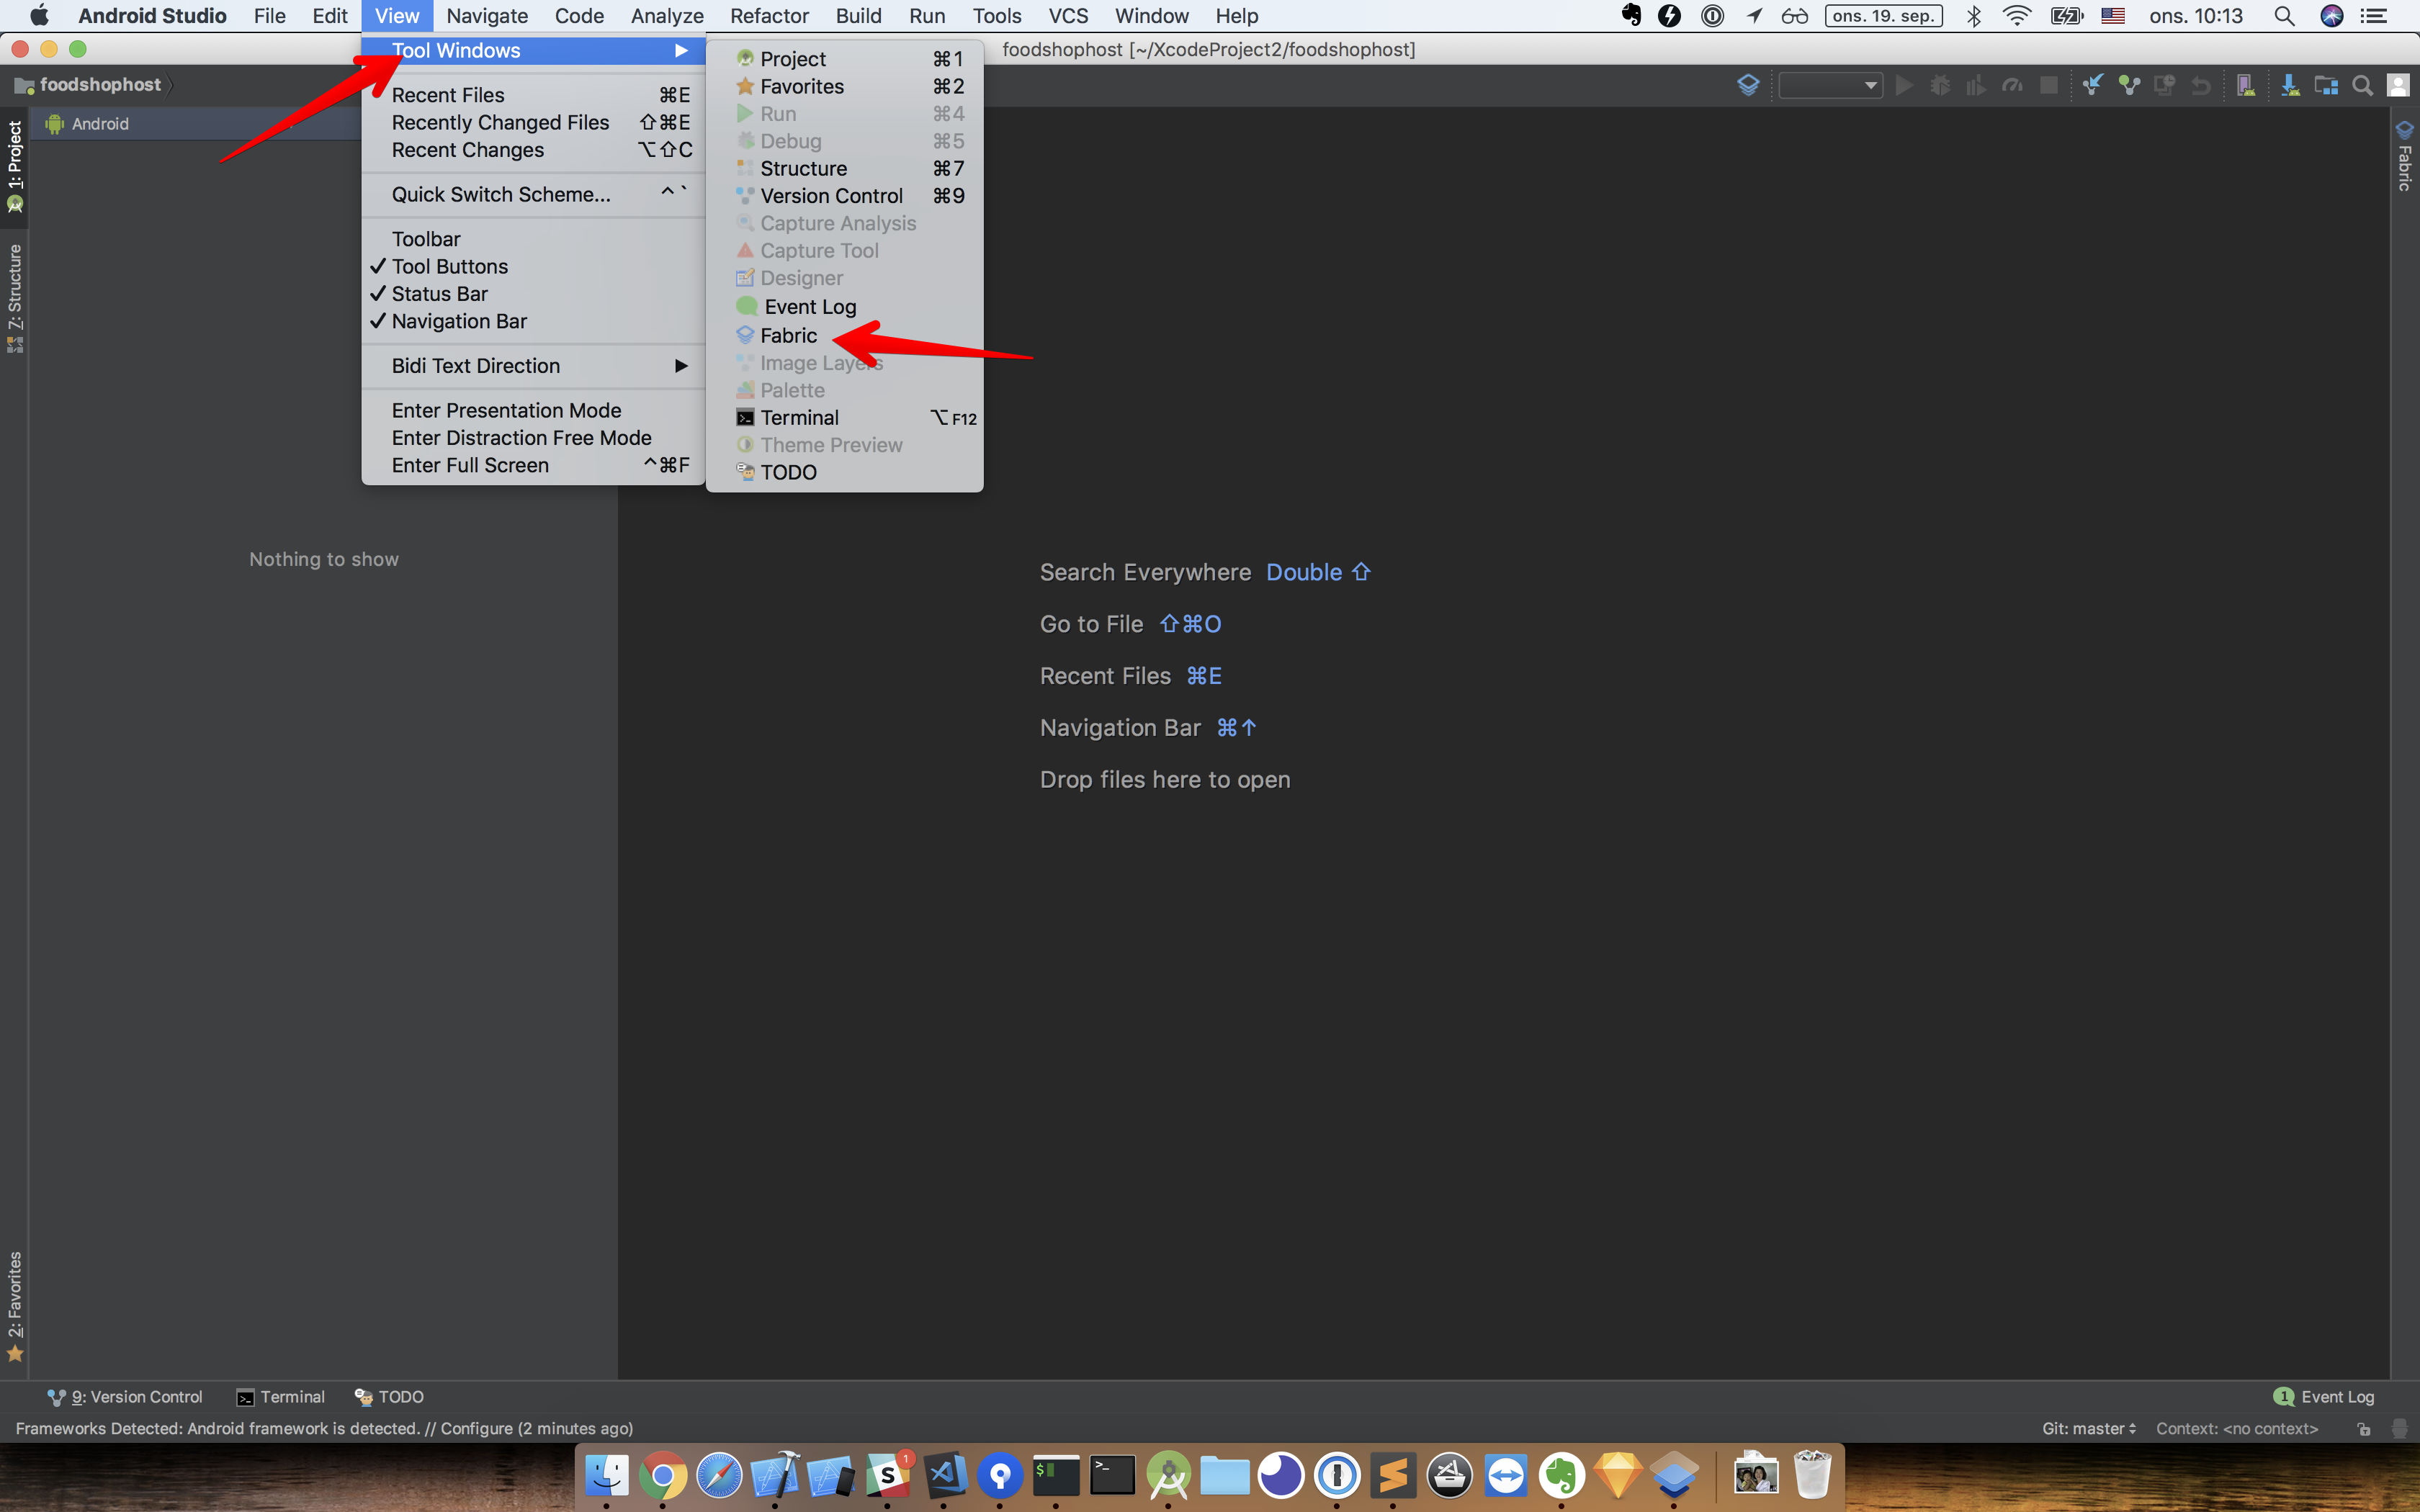The image size is (2420, 1512).
Task: Click the user account avatar icon
Action: (x=2398, y=86)
